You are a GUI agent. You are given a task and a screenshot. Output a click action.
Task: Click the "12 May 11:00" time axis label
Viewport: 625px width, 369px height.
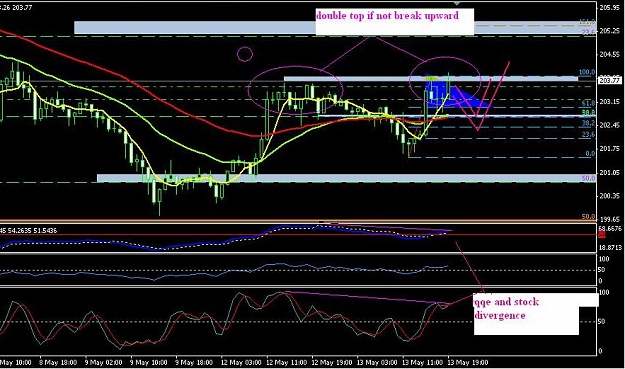point(287,363)
